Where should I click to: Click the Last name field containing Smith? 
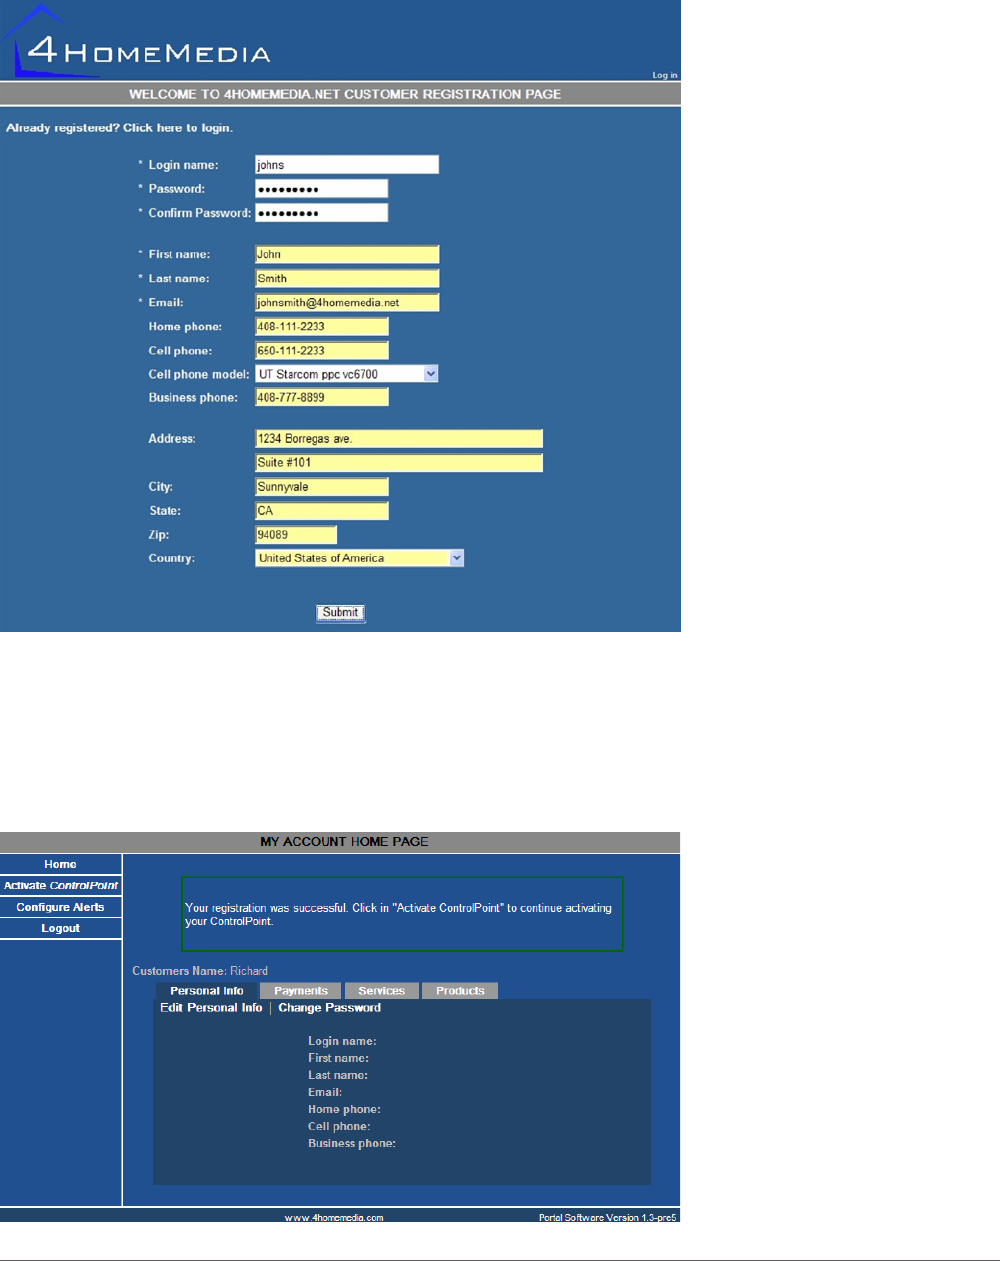click(347, 279)
